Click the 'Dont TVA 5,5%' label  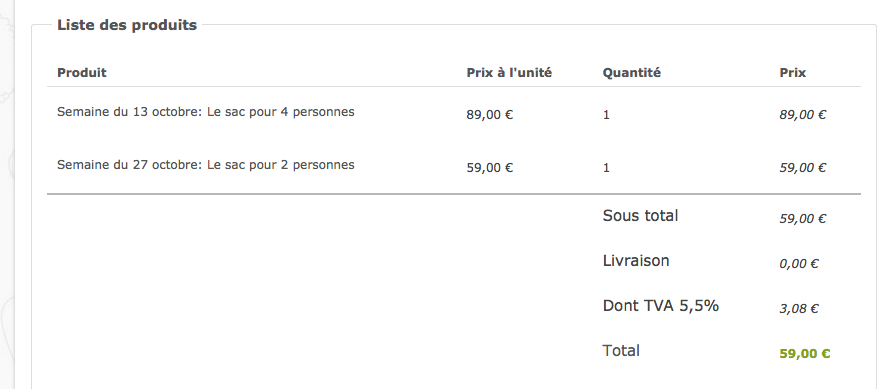click(x=661, y=306)
